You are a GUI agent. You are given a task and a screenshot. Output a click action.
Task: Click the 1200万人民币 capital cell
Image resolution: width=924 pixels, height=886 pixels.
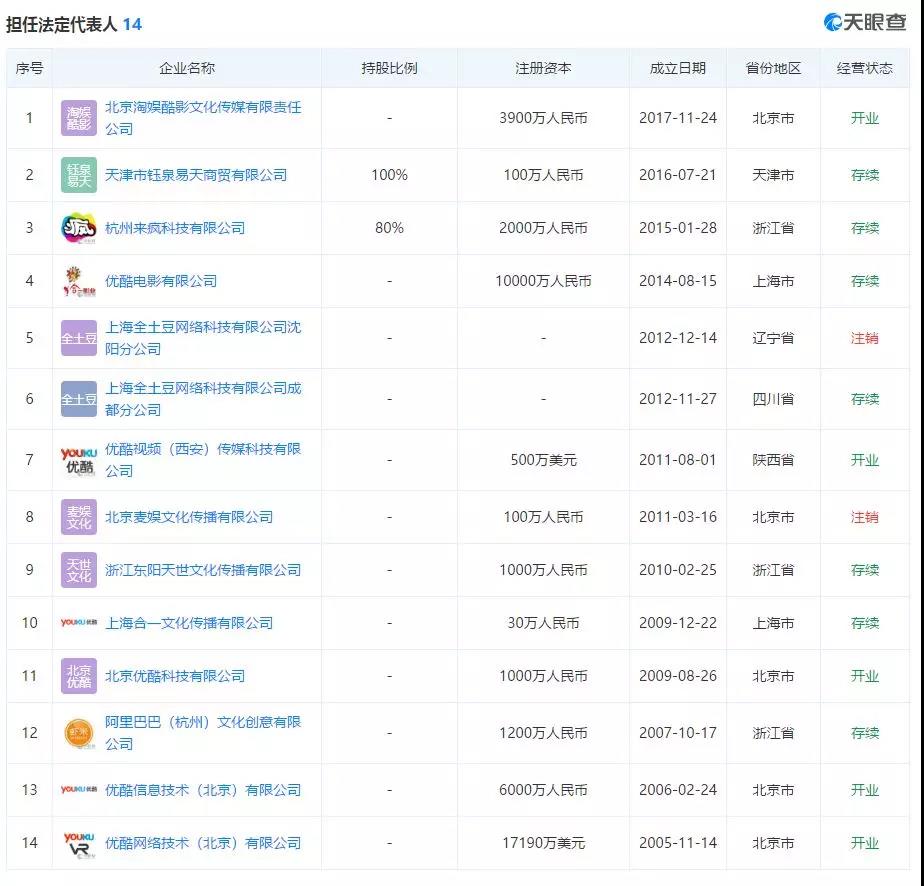tap(543, 733)
